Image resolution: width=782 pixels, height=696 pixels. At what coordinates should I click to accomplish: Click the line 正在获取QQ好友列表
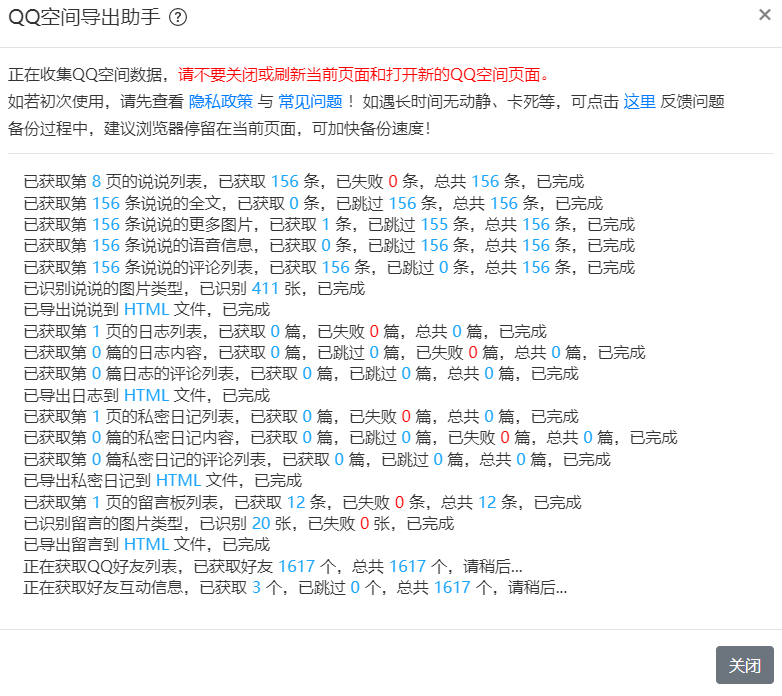(273, 567)
